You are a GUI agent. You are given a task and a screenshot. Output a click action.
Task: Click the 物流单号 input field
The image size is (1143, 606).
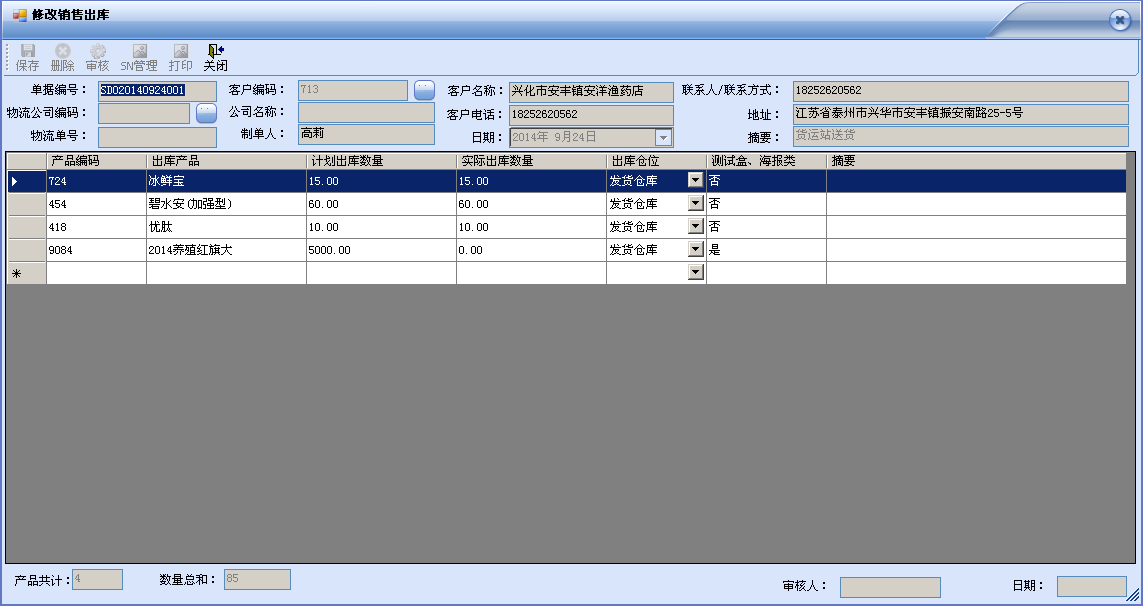pos(157,137)
